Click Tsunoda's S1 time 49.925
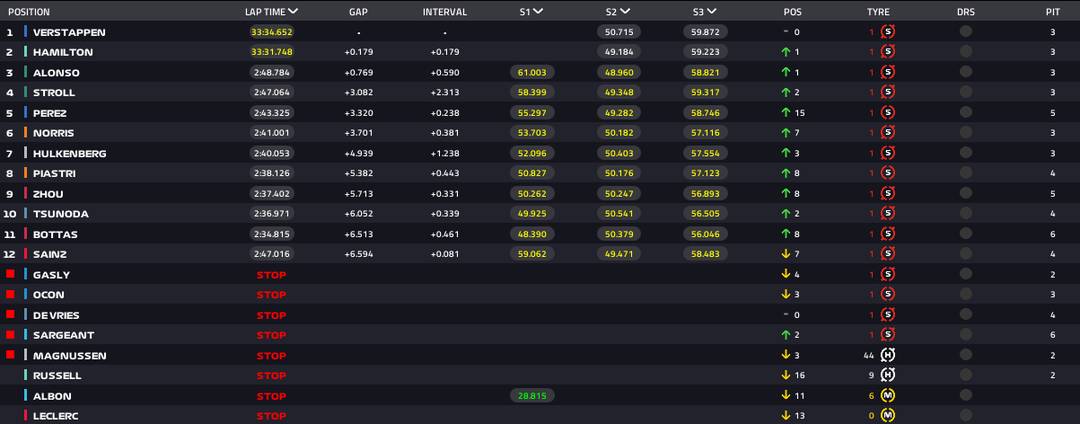1080x424 pixels. pyautogui.click(x=532, y=214)
